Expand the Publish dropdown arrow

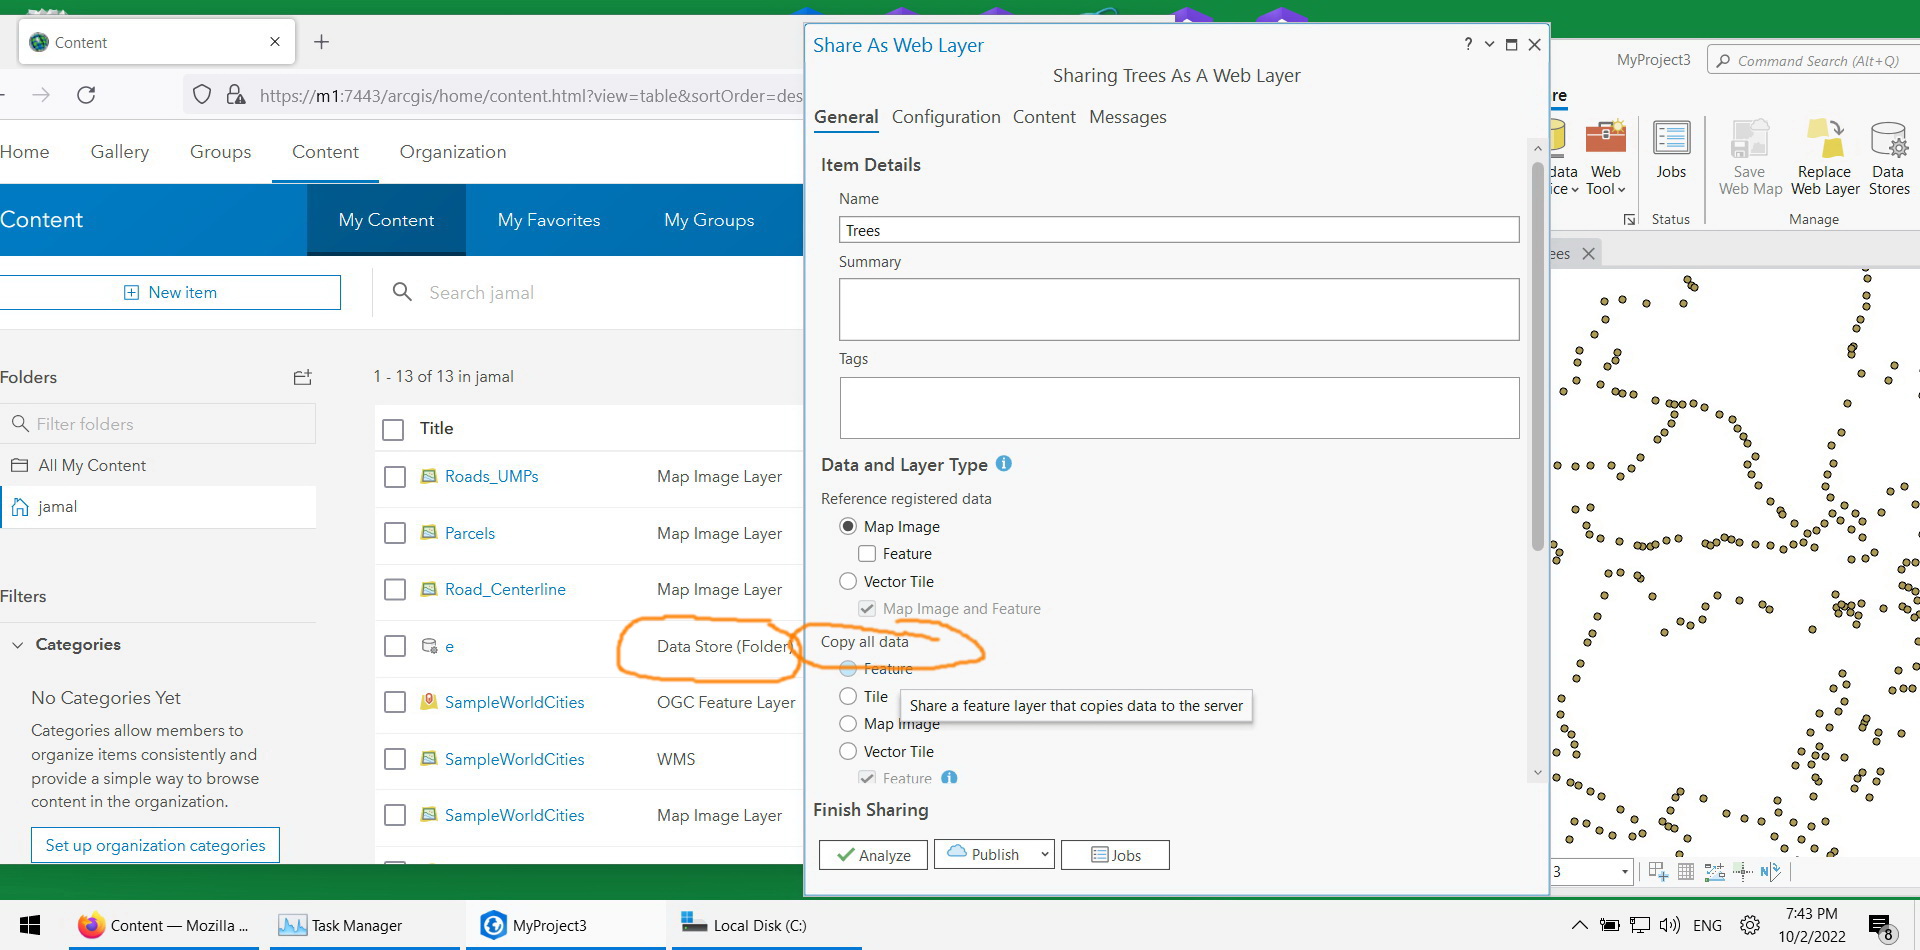1044,854
